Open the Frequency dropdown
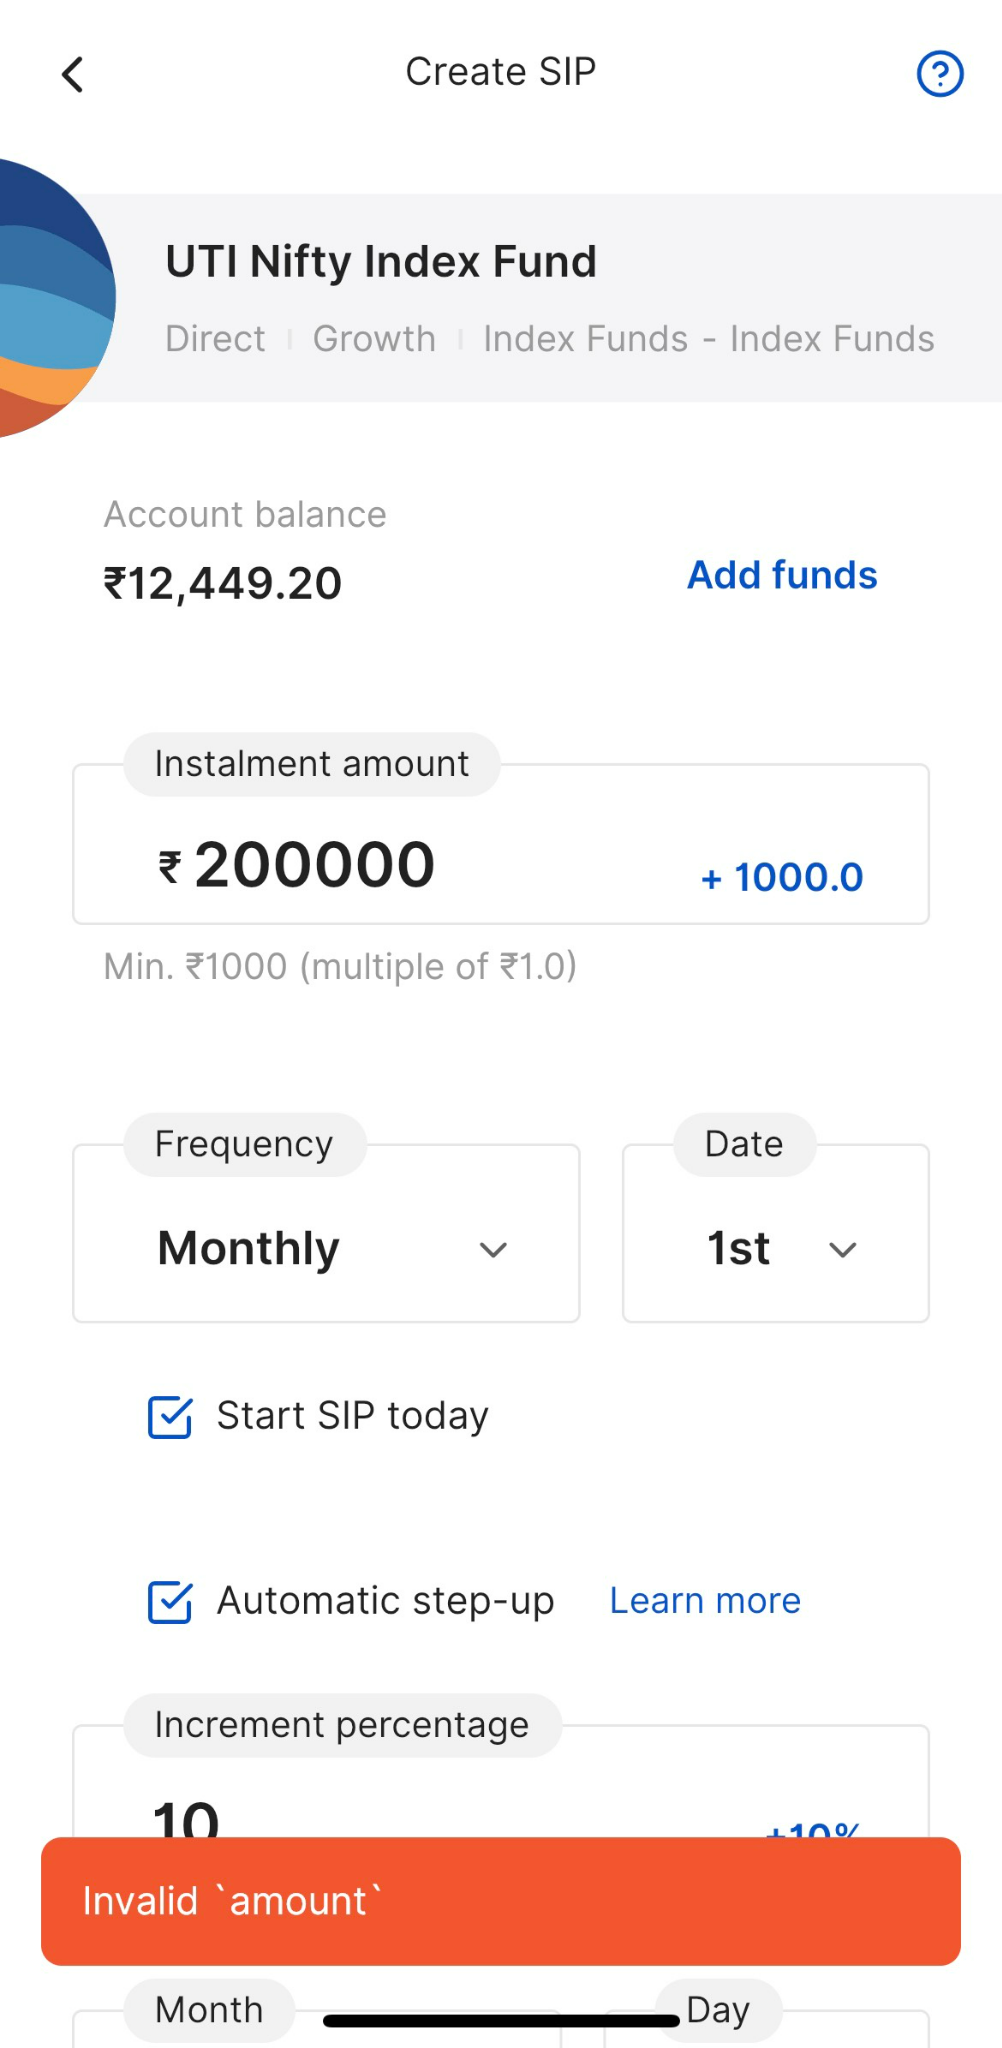Image resolution: width=1002 pixels, height=2048 pixels. pos(326,1248)
